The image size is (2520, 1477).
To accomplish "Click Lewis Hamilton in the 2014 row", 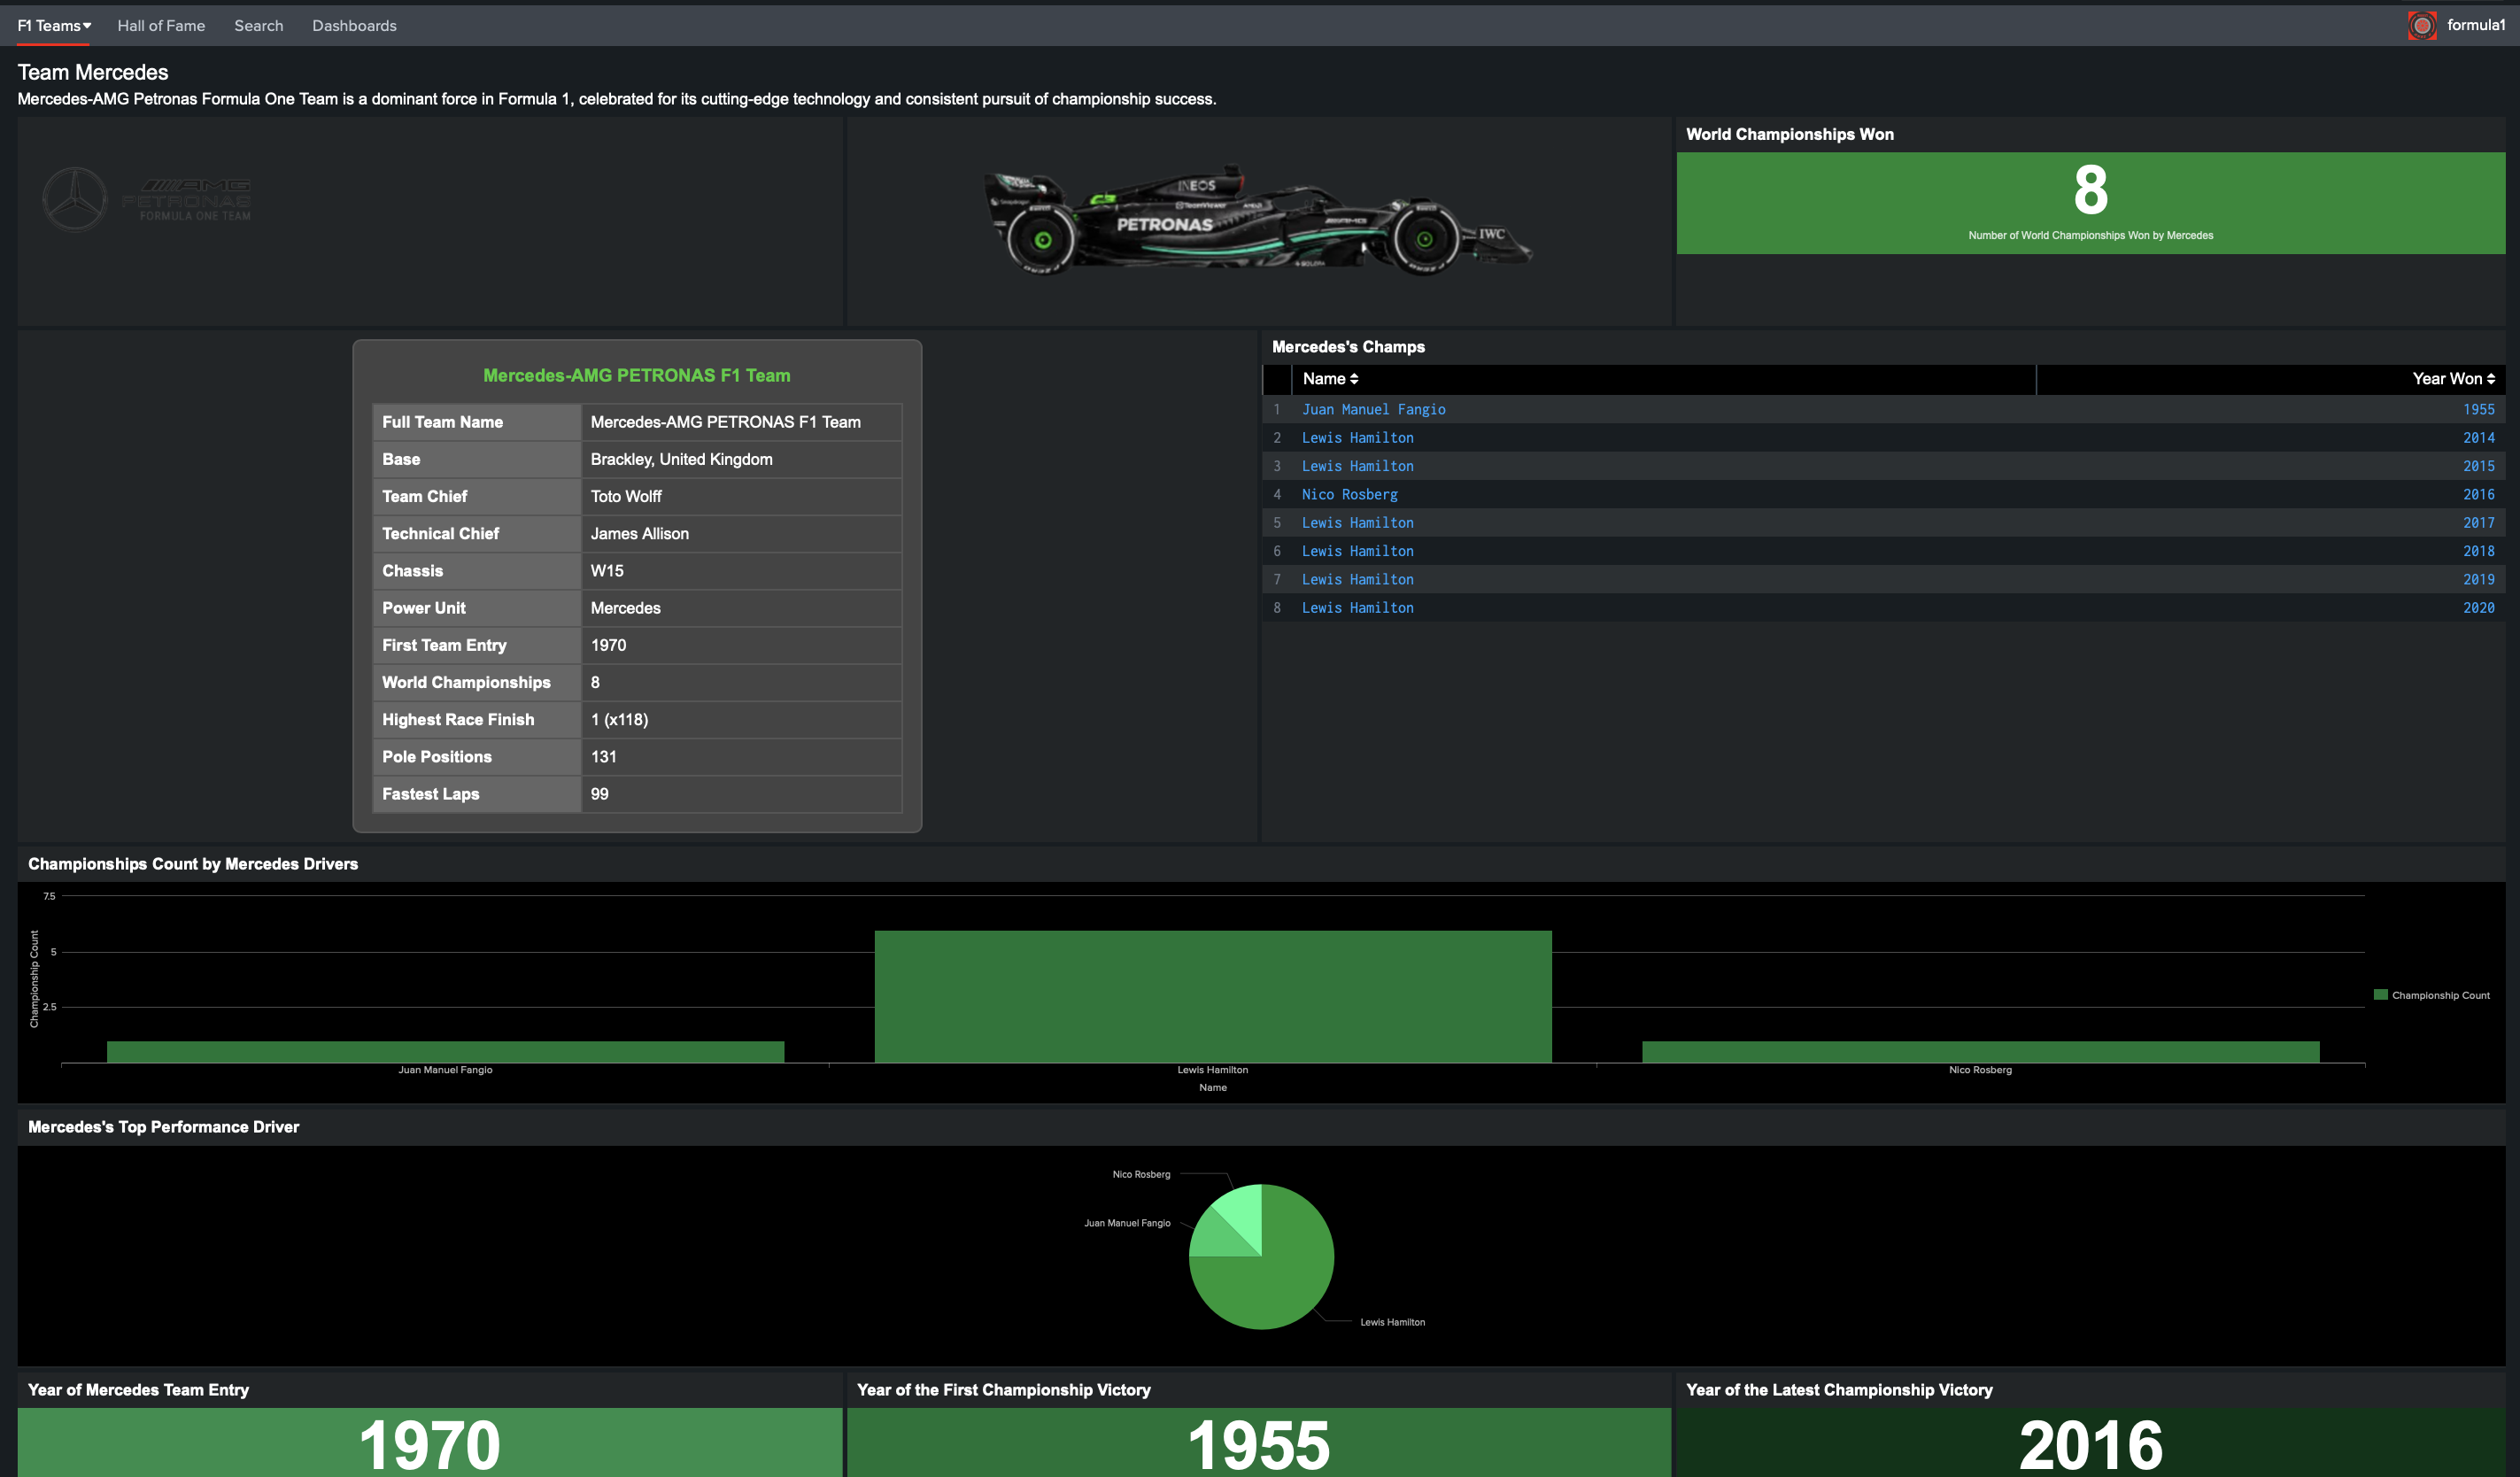I will coord(1357,438).
